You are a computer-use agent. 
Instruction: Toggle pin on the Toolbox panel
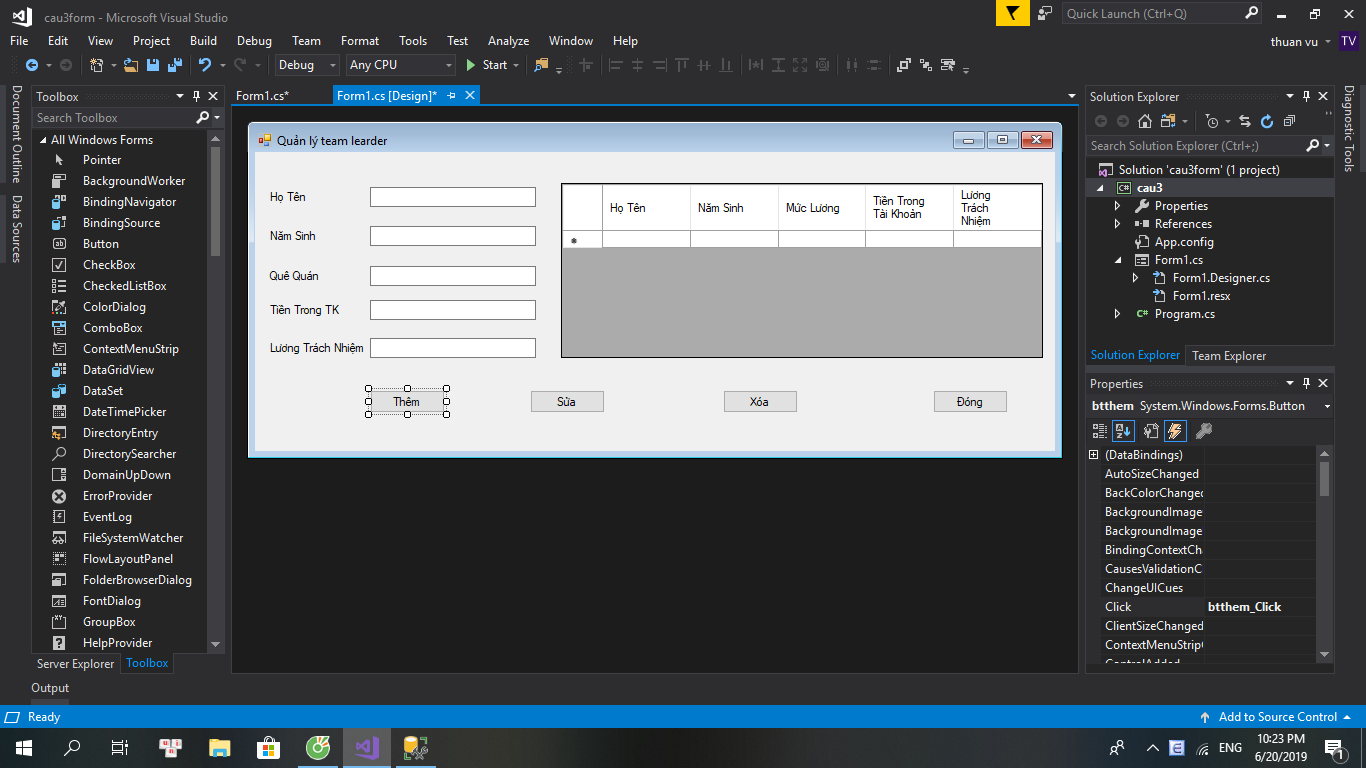(x=196, y=97)
